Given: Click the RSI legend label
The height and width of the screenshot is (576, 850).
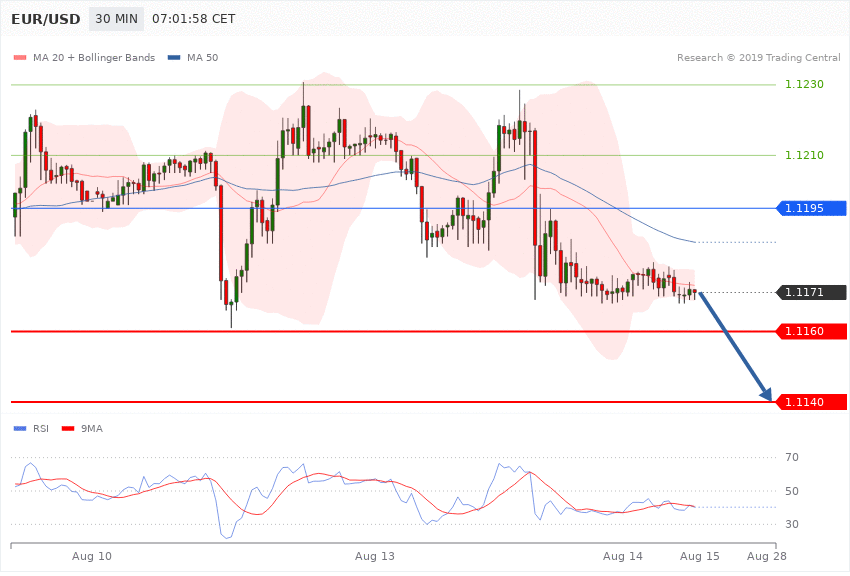Looking at the screenshot, I should [41, 429].
